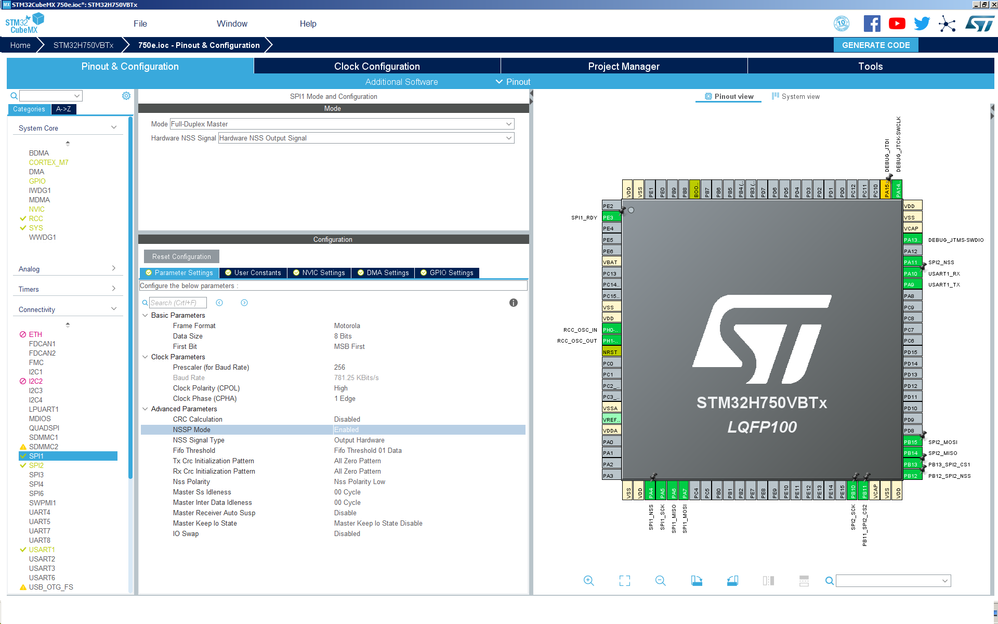
Task: Zoom out of the chip pinout view
Action: click(660, 581)
